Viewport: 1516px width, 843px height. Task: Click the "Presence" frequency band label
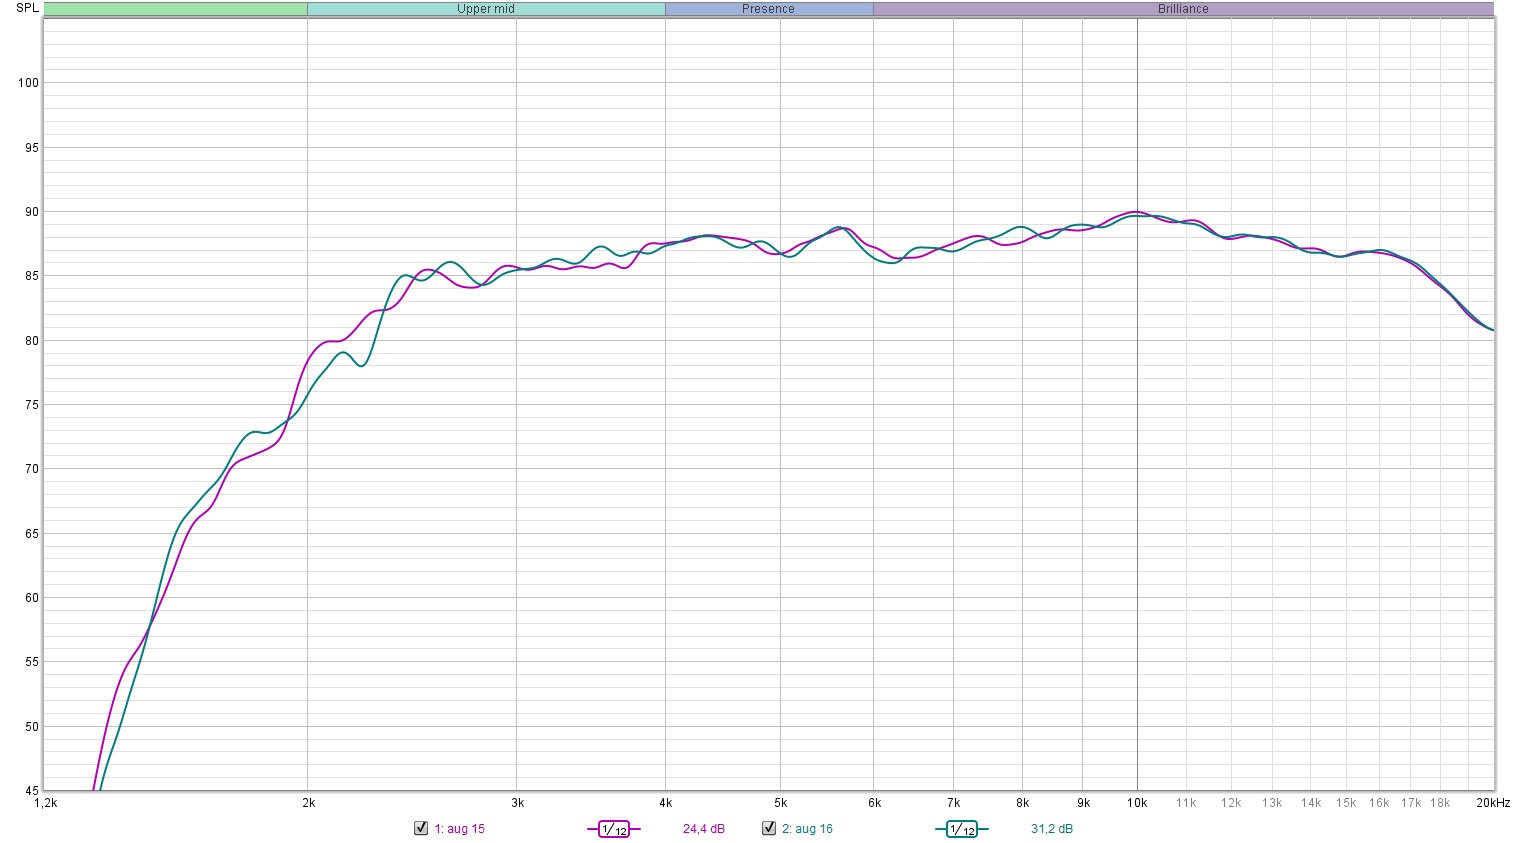click(768, 9)
